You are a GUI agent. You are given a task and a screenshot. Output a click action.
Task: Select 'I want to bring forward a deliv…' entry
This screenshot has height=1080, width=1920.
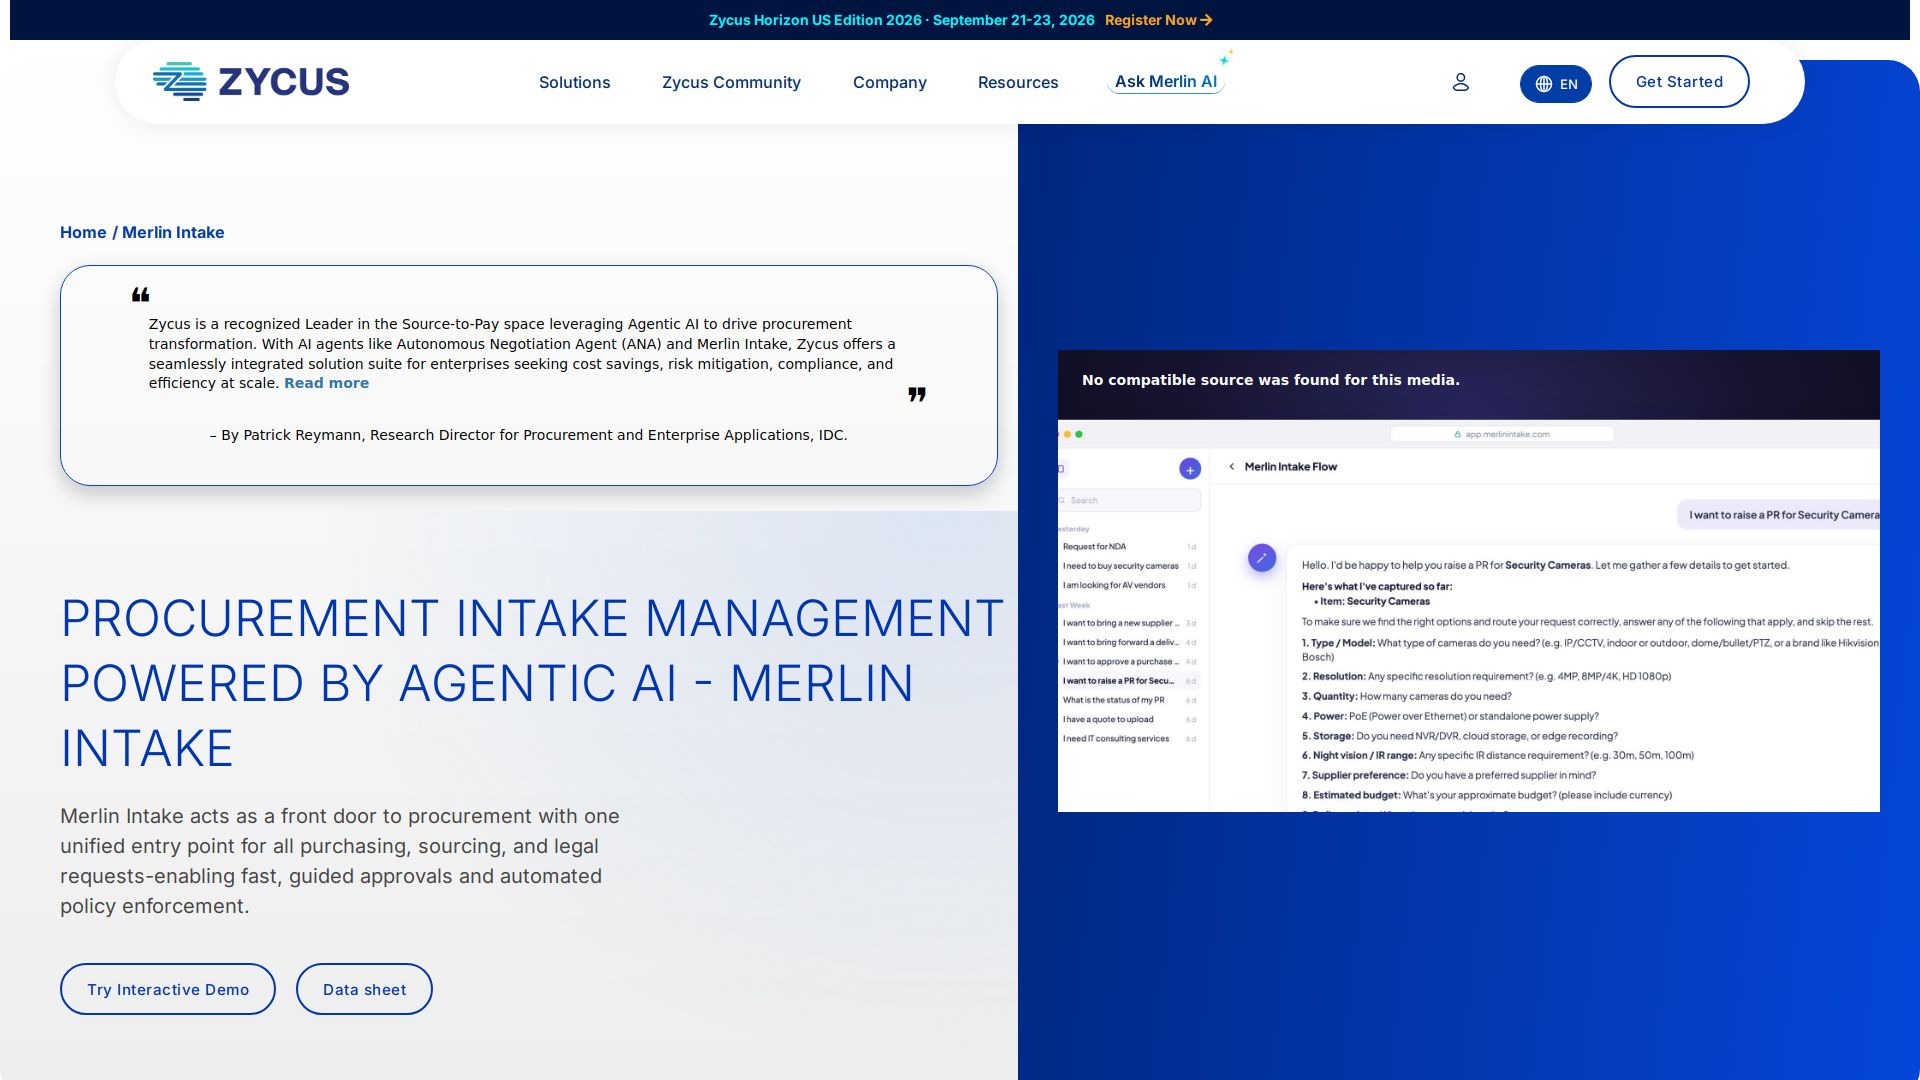[1129, 642]
